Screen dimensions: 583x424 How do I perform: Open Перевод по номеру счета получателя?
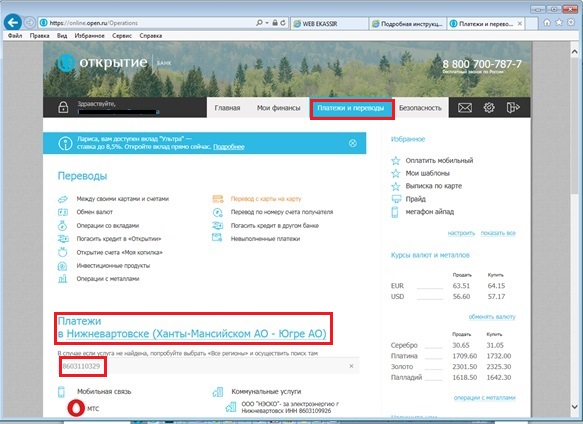pos(282,212)
